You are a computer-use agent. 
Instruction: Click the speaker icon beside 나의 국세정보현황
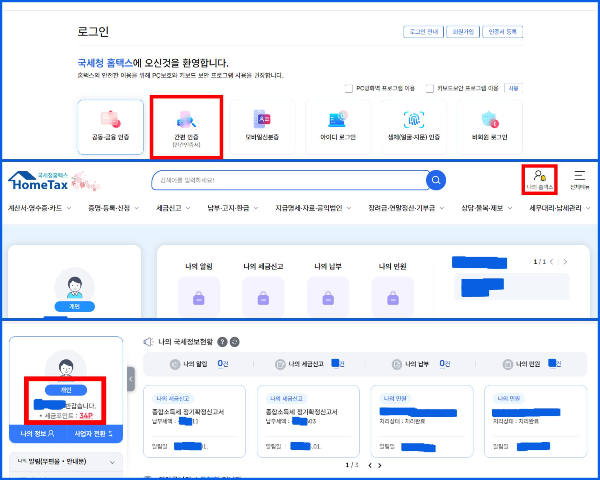pos(148,342)
